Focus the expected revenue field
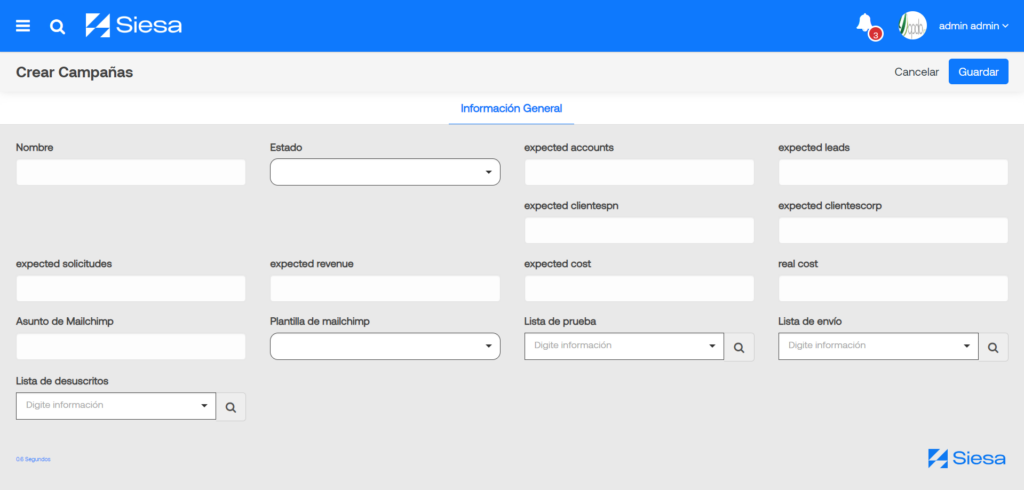The width and height of the screenshot is (1024, 490). 385,288
